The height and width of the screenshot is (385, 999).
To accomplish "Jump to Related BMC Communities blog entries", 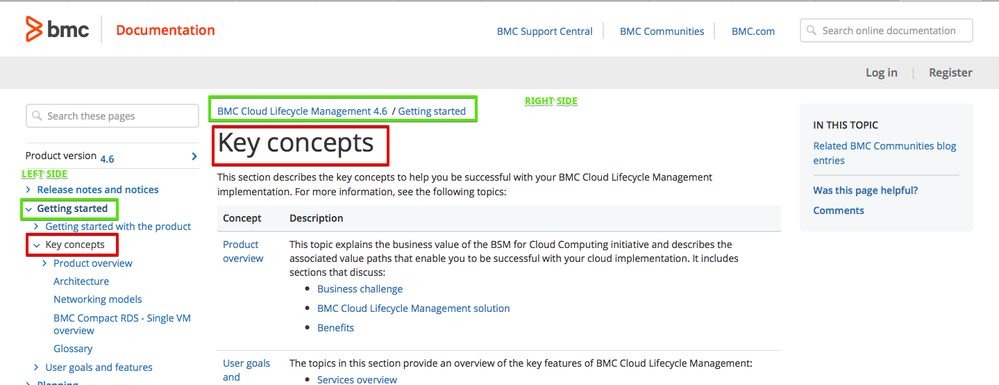I will (884, 153).
